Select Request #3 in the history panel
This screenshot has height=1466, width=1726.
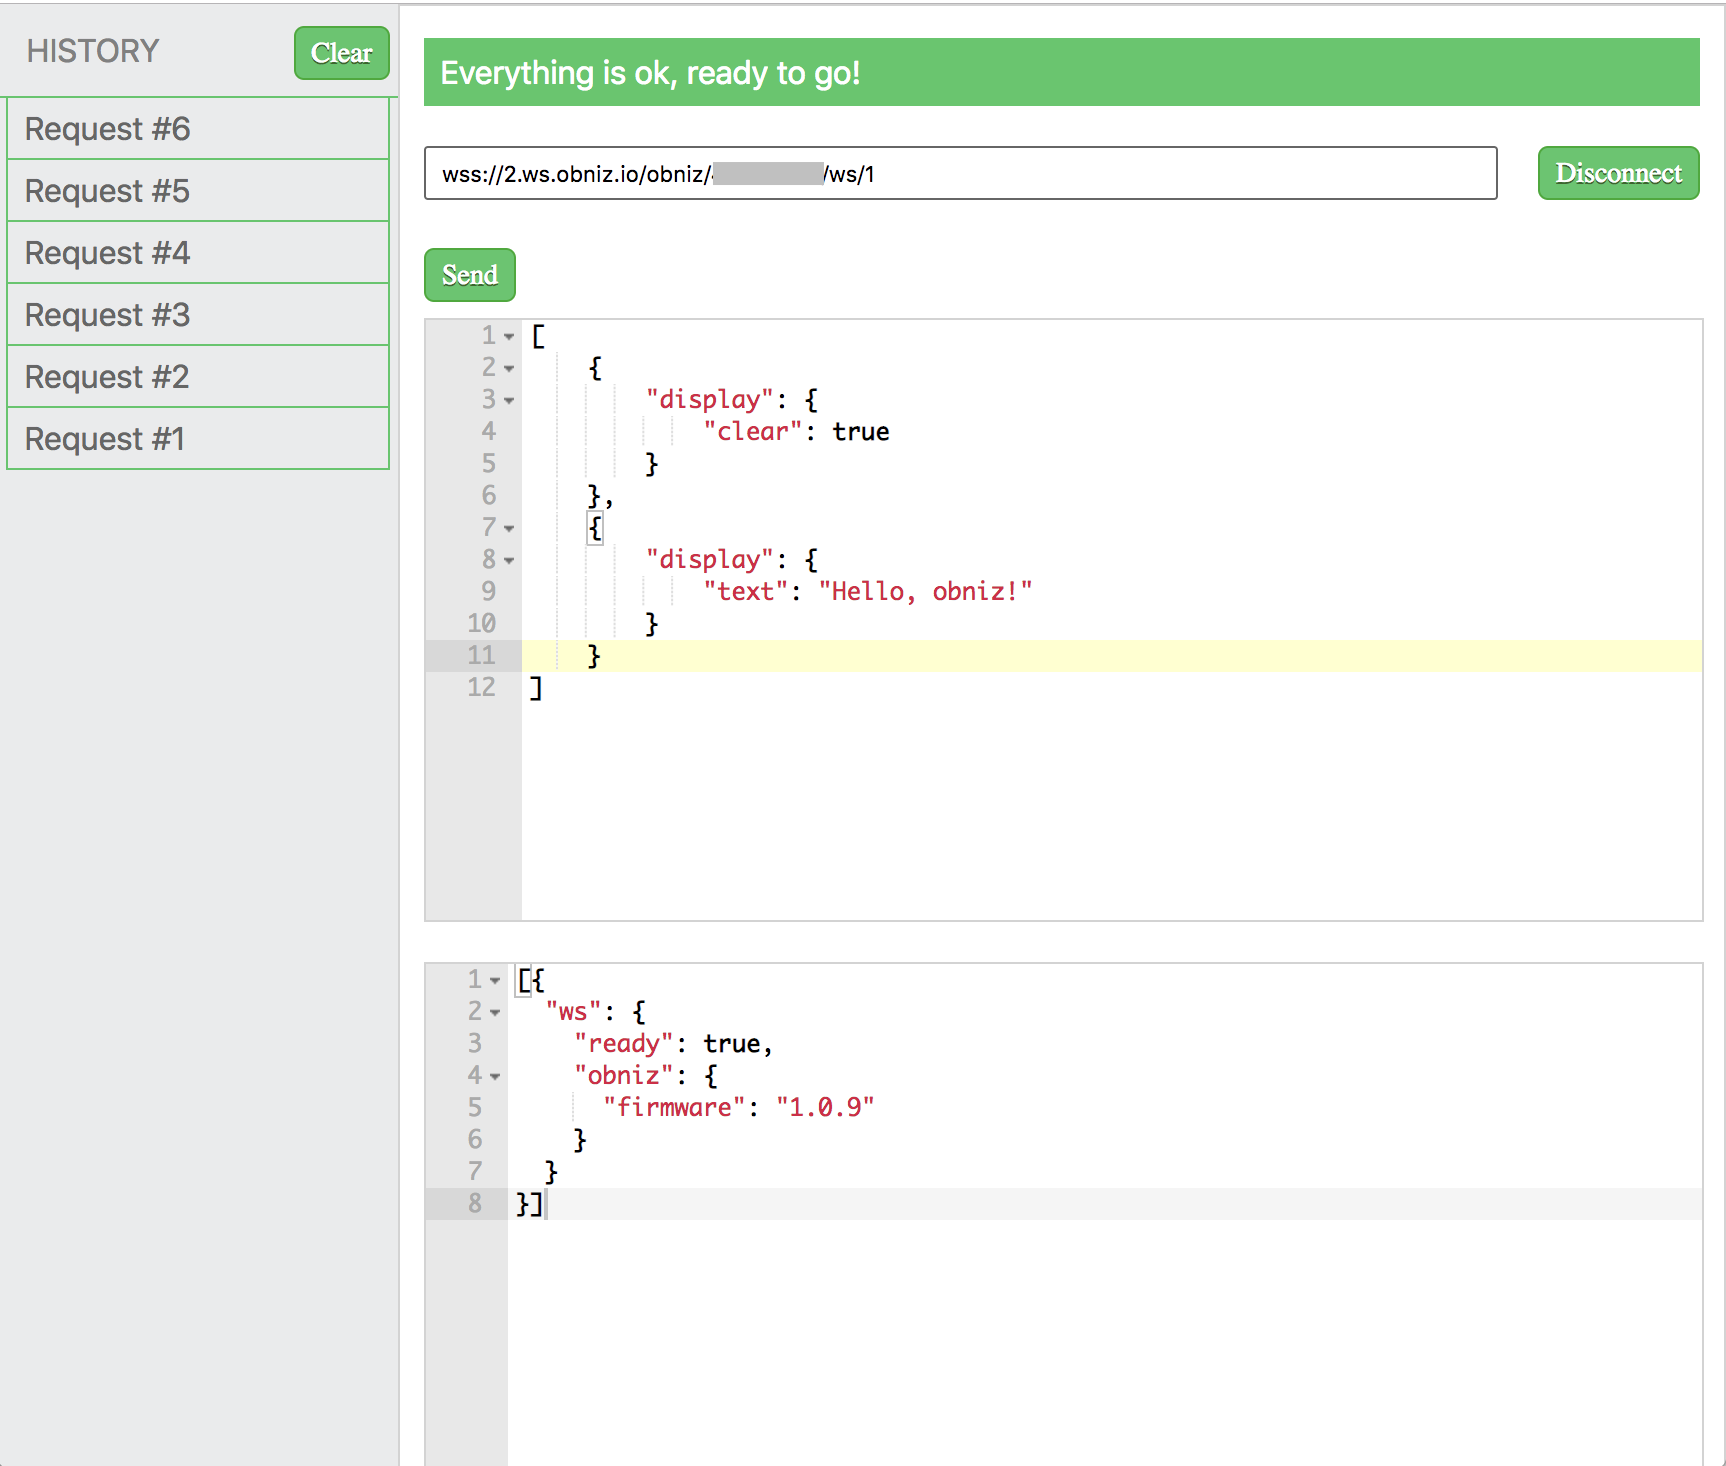point(197,314)
